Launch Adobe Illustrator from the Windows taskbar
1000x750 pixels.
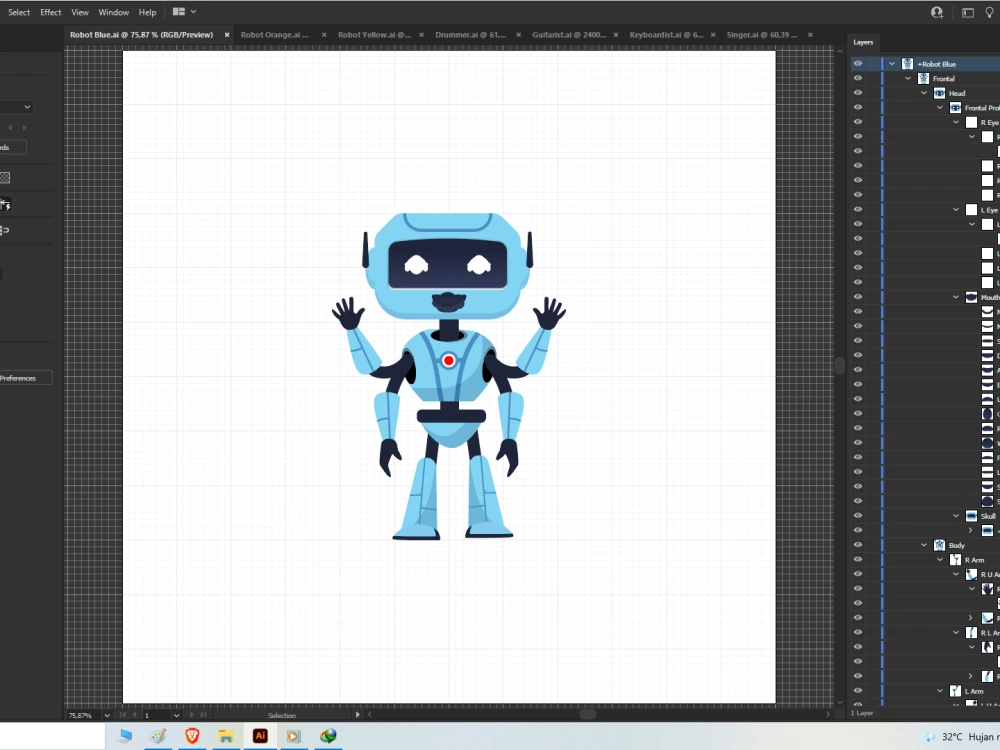click(260, 736)
